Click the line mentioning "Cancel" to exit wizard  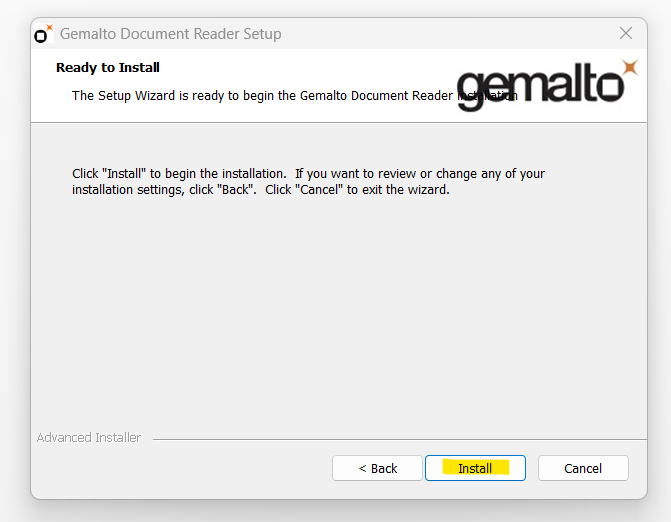[261, 190]
